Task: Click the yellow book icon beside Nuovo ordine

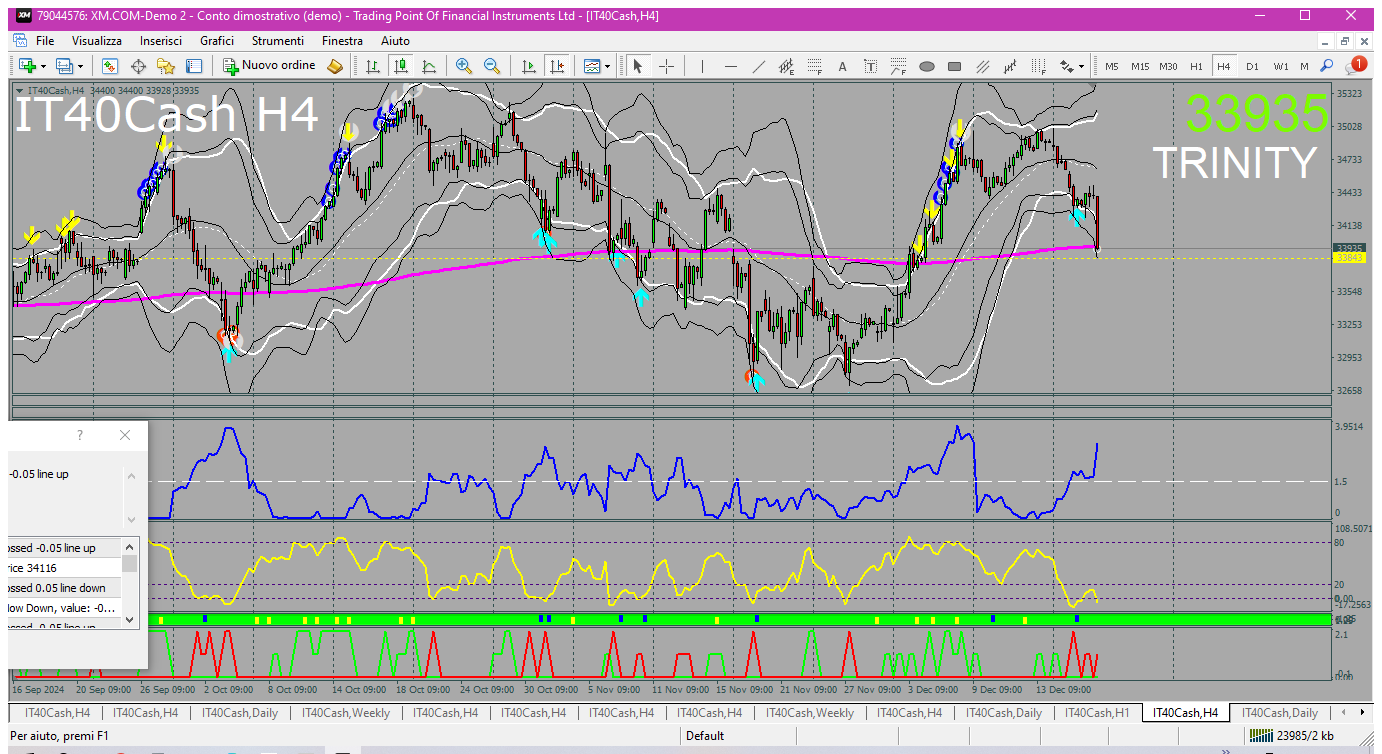Action: click(x=335, y=66)
